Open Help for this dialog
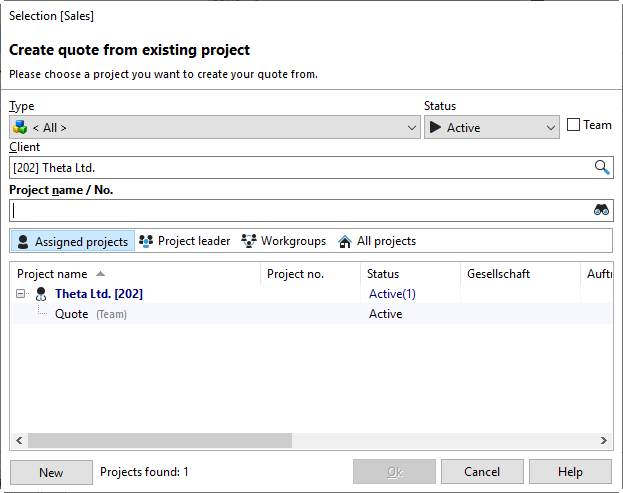This screenshot has height=493, width=623. pyautogui.click(x=570, y=472)
